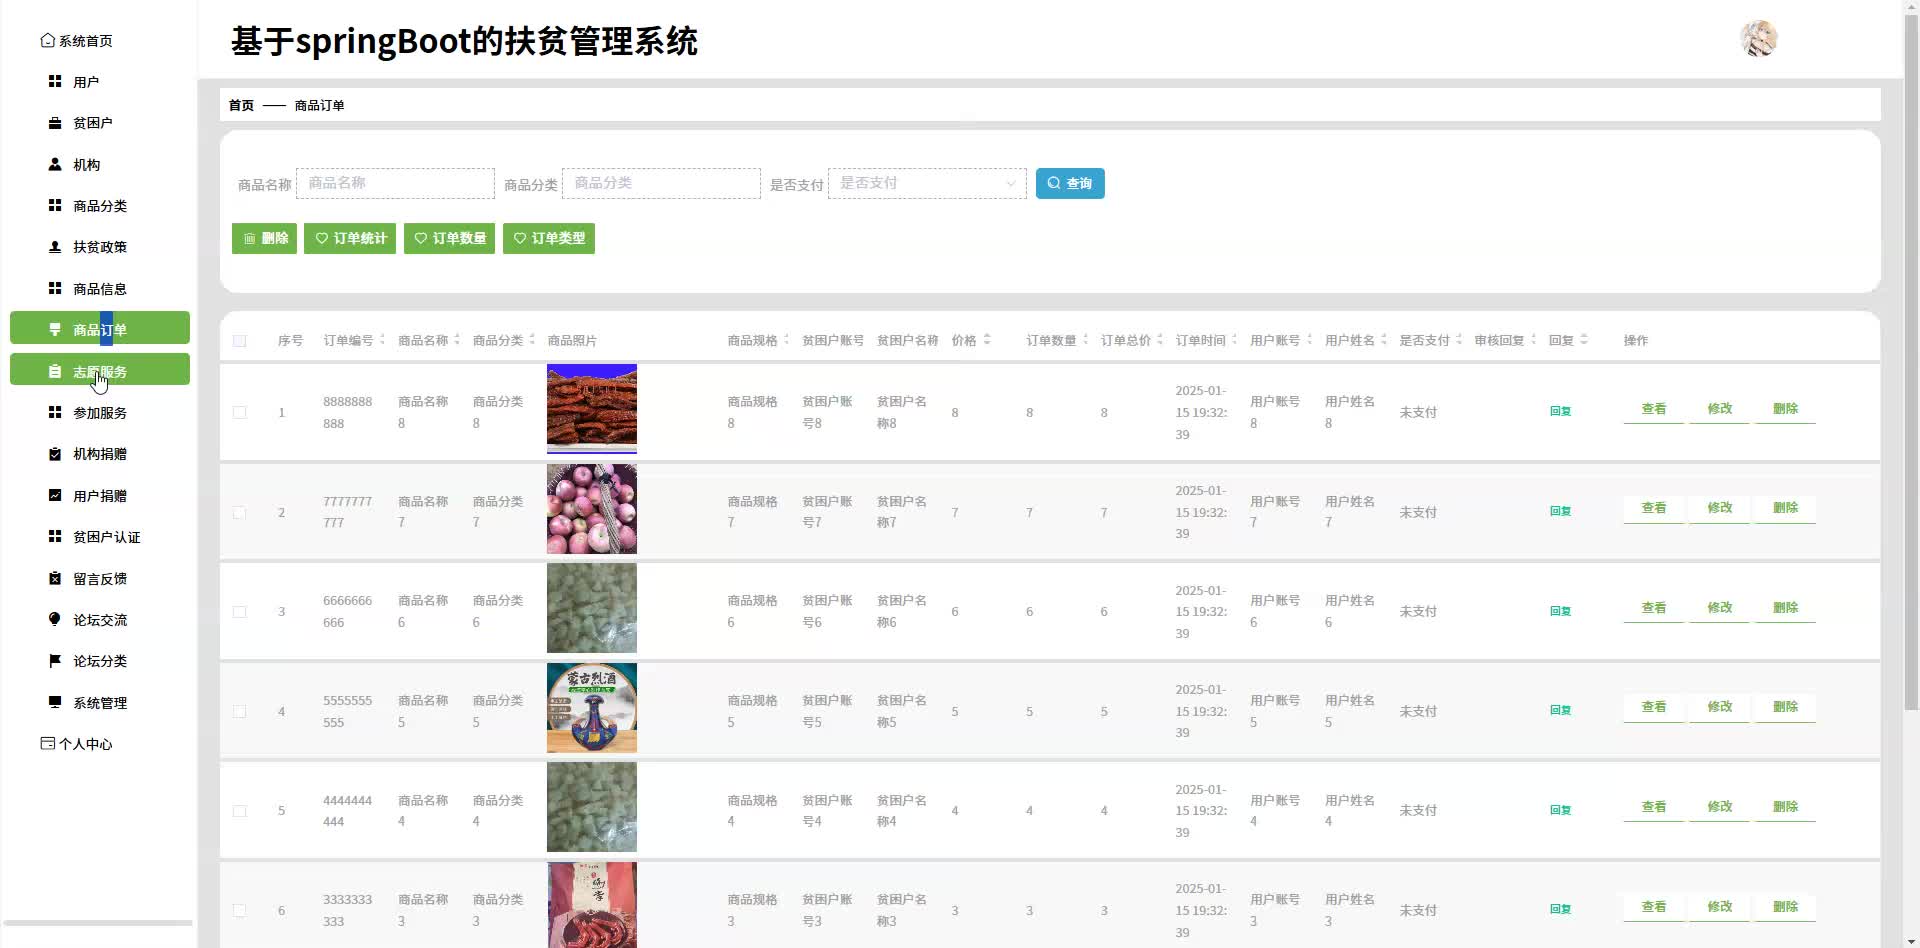Open 系统管理 in the sidebar
The image size is (1920, 948).
click(100, 702)
